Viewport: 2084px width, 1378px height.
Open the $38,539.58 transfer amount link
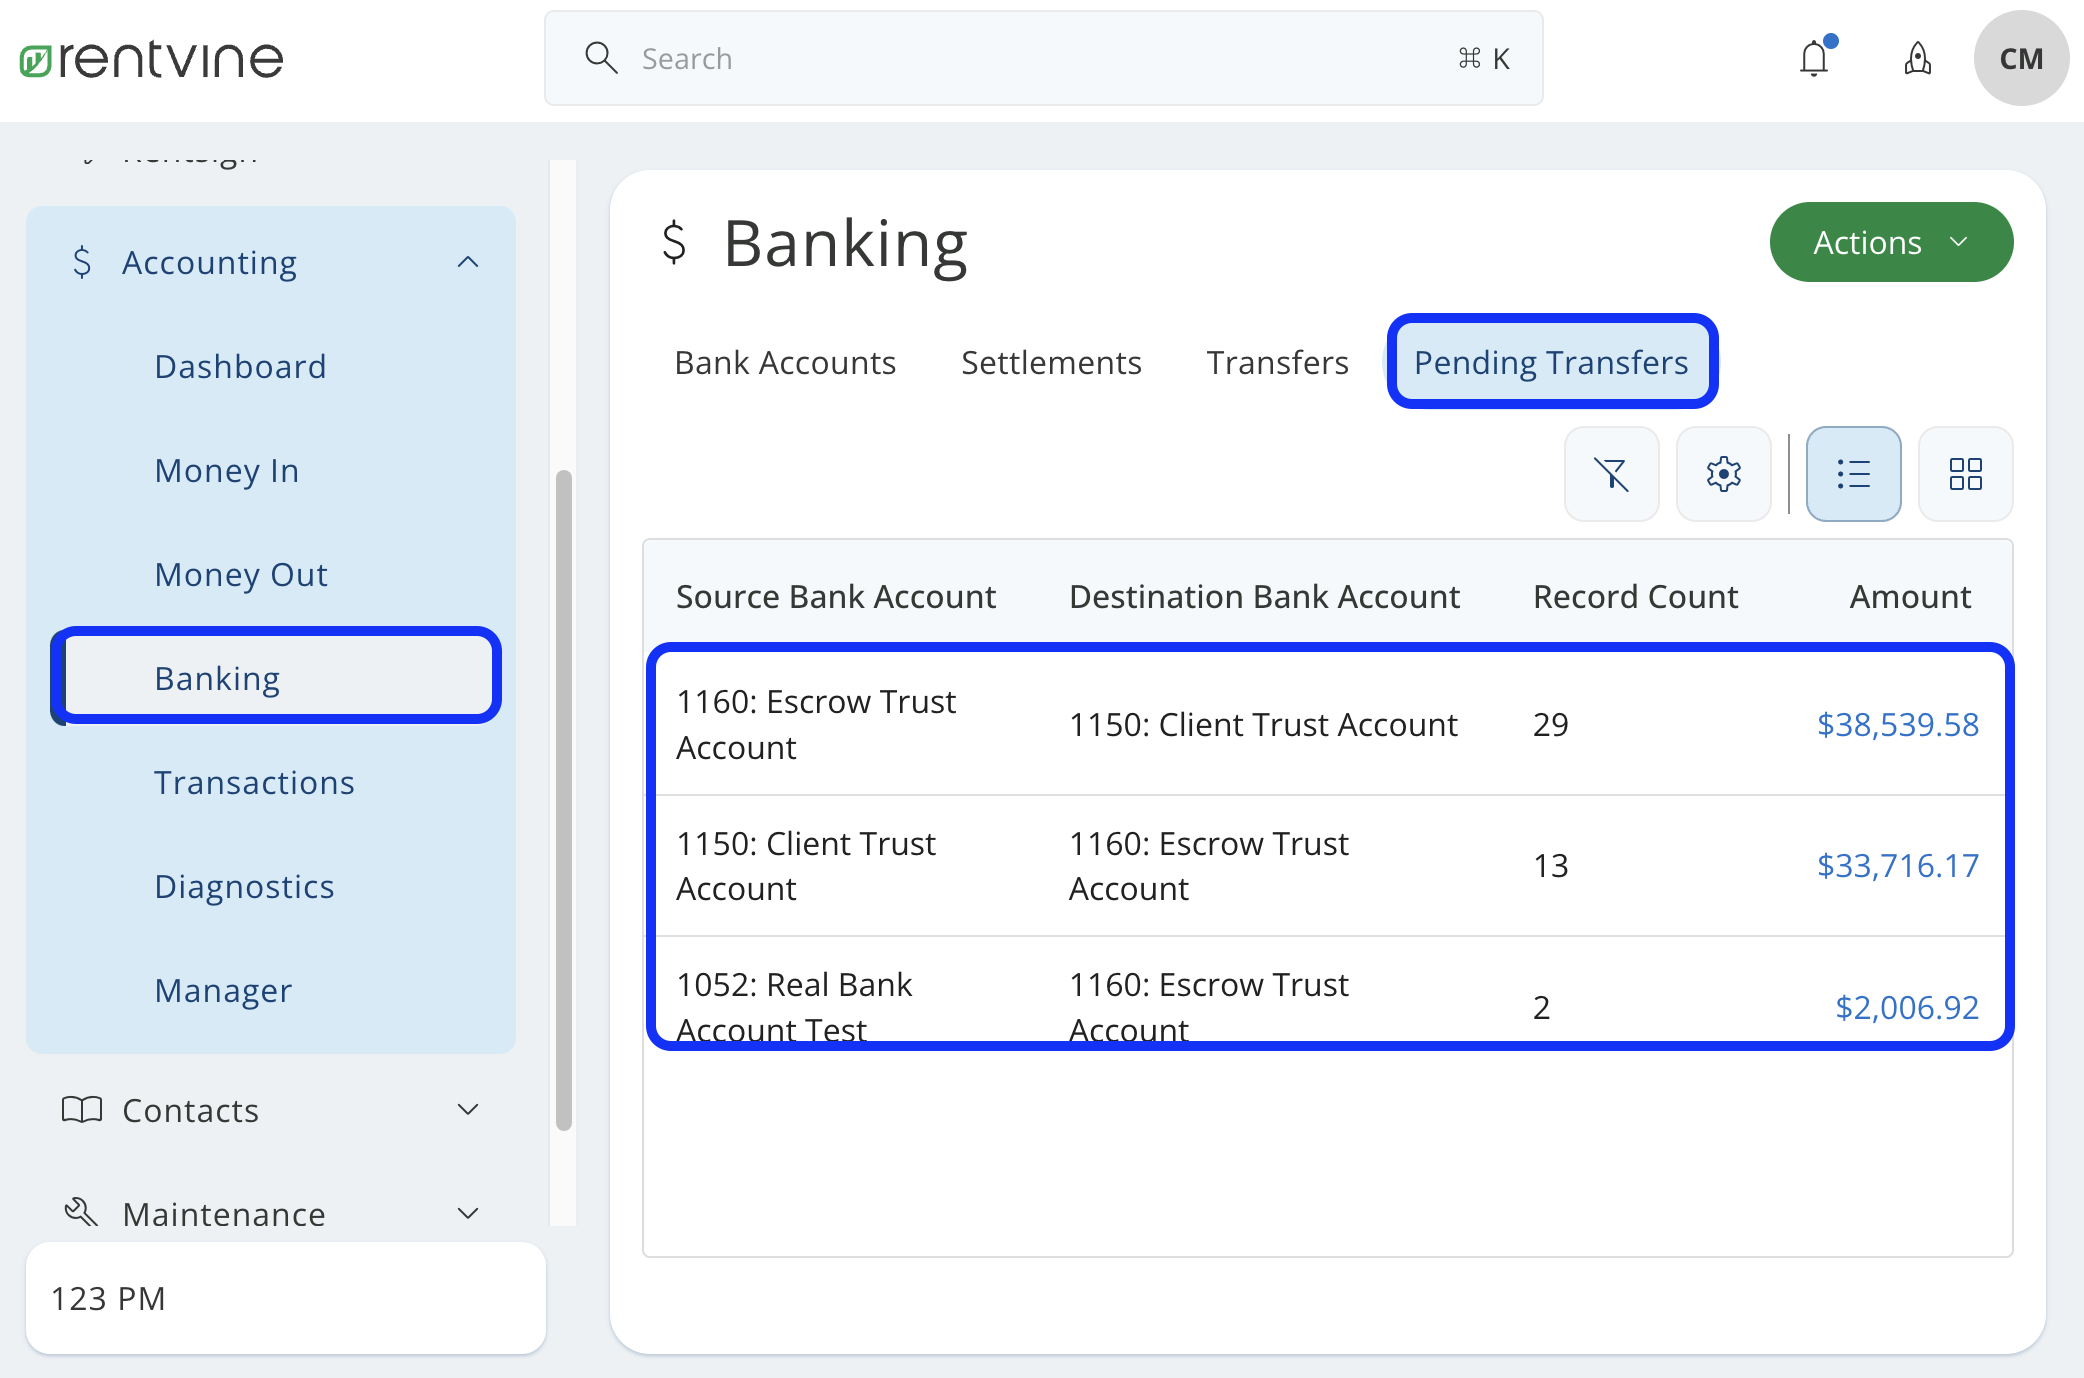click(1897, 724)
